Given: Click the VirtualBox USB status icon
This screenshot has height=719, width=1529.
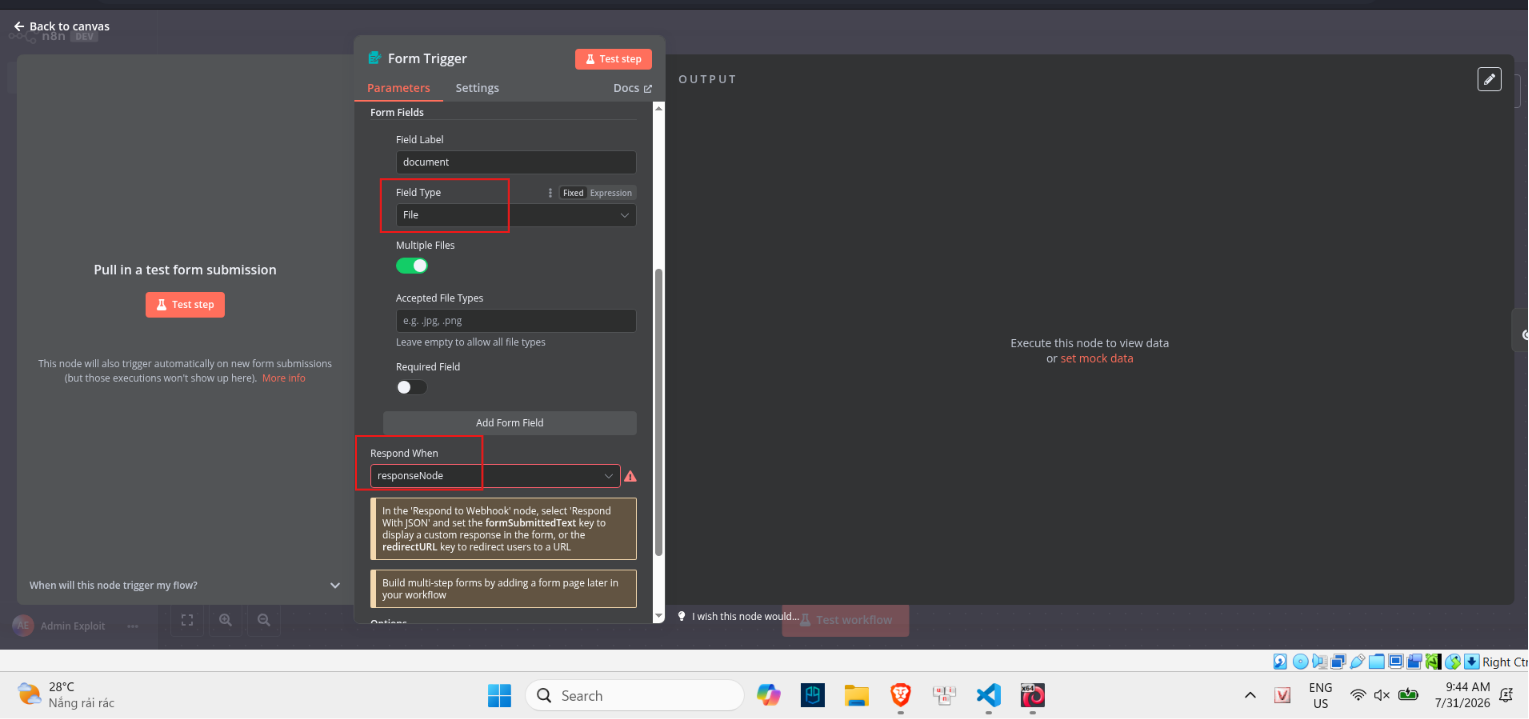Looking at the screenshot, I should pos(1357,661).
